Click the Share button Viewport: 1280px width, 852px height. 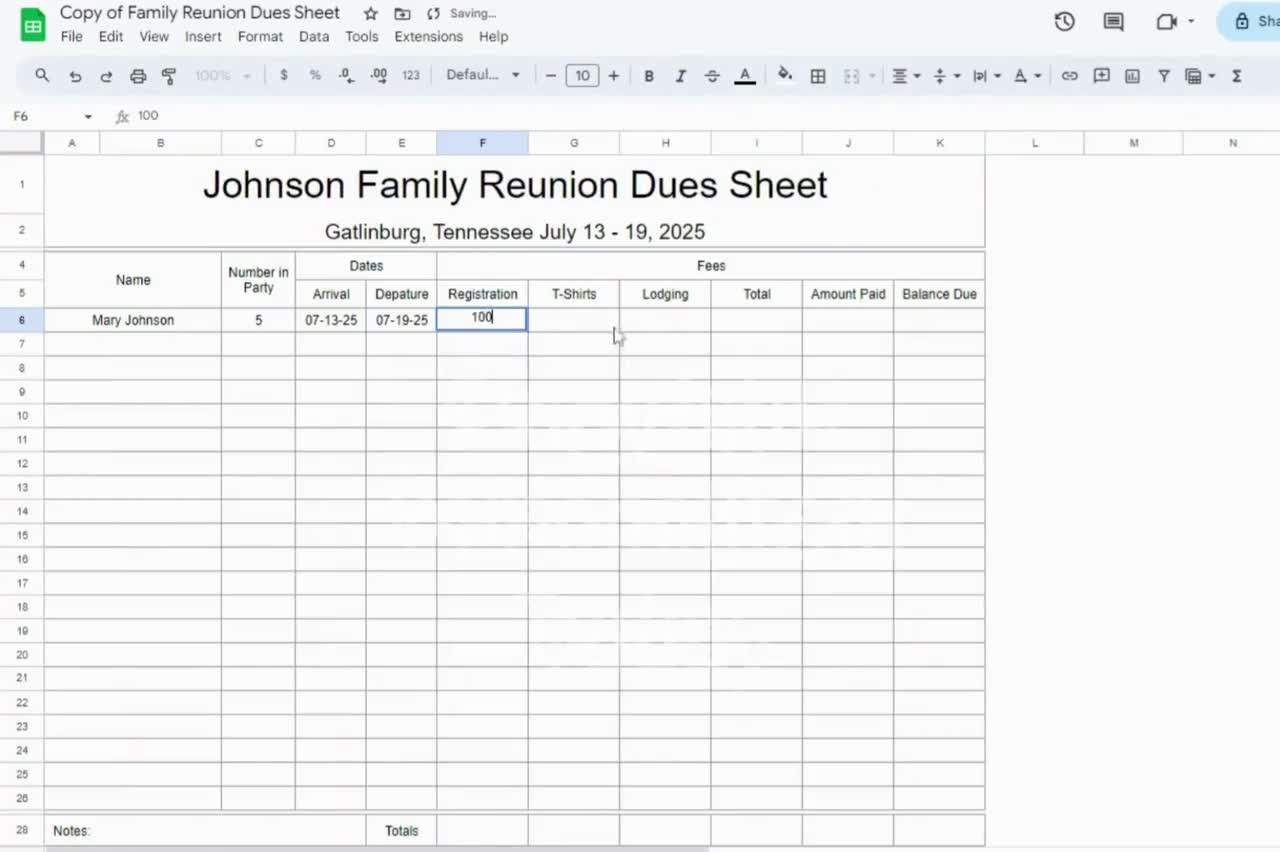pos(1252,20)
